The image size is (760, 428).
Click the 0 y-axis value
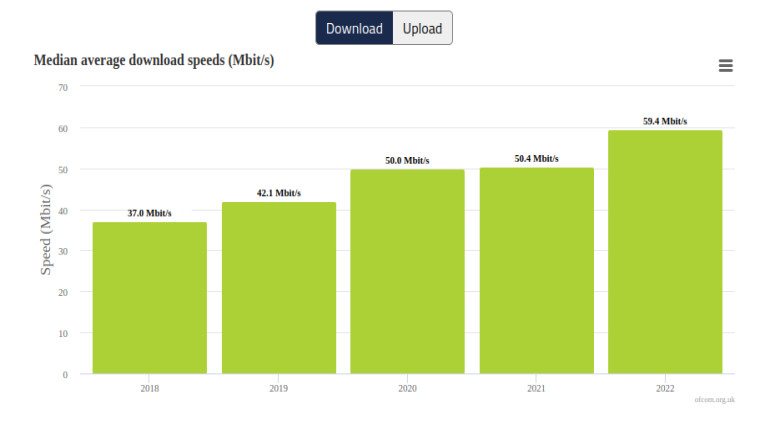(x=65, y=375)
